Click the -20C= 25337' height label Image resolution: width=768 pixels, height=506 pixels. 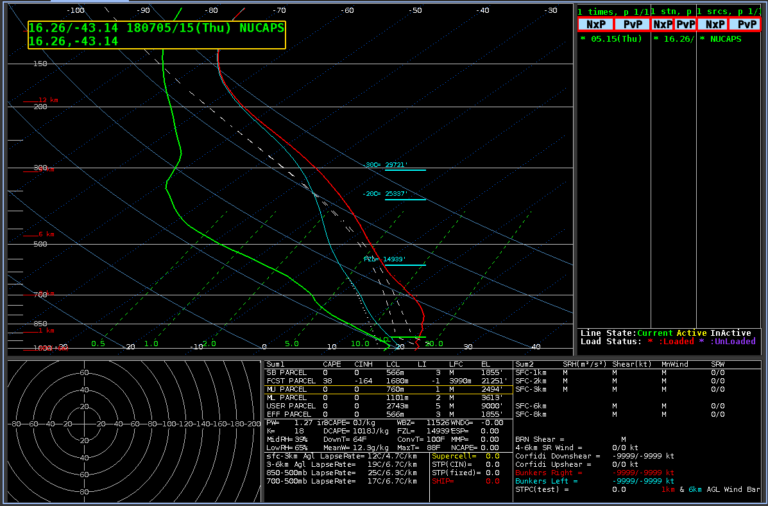tap(385, 194)
